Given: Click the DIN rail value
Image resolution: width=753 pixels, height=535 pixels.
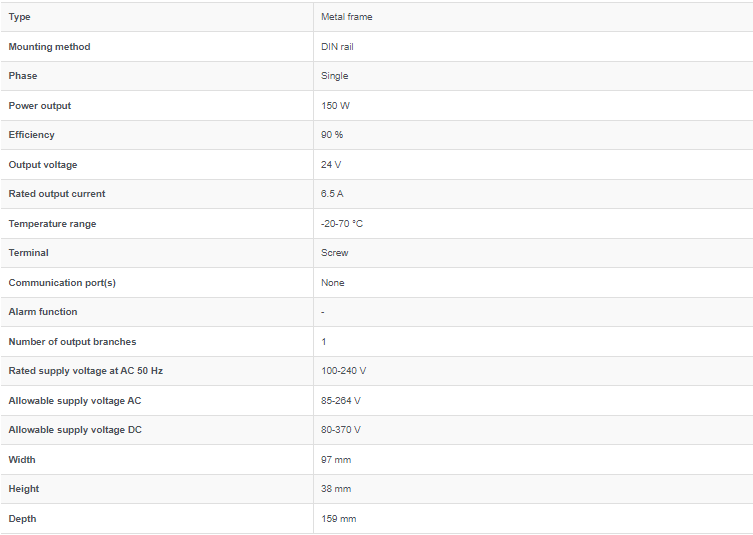Looking at the screenshot, I should point(338,47).
